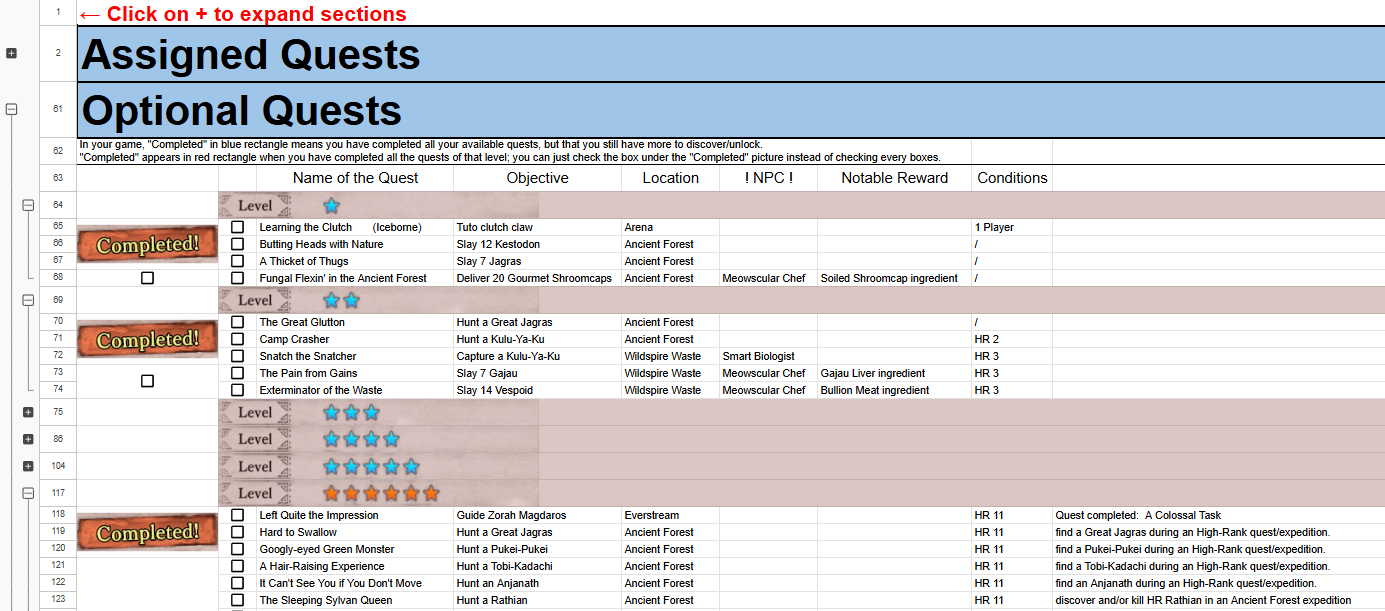Click the one-star Completed! banner image
This screenshot has height=611, width=1385.
tap(147, 245)
